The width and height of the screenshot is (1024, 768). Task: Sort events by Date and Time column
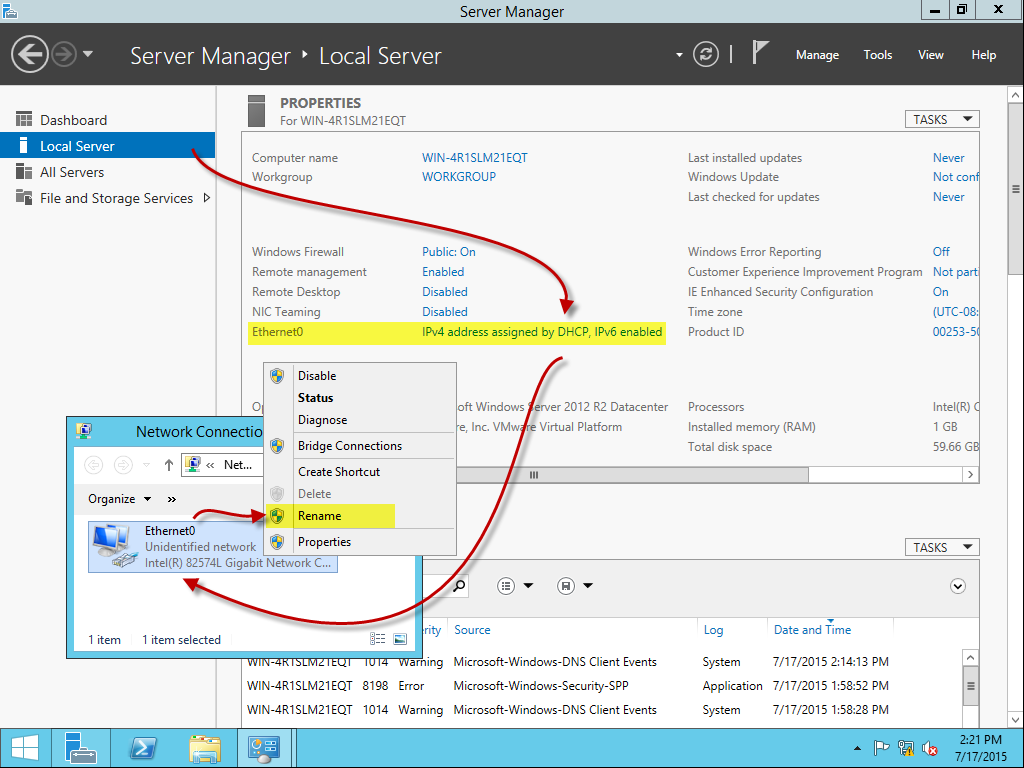click(x=812, y=630)
